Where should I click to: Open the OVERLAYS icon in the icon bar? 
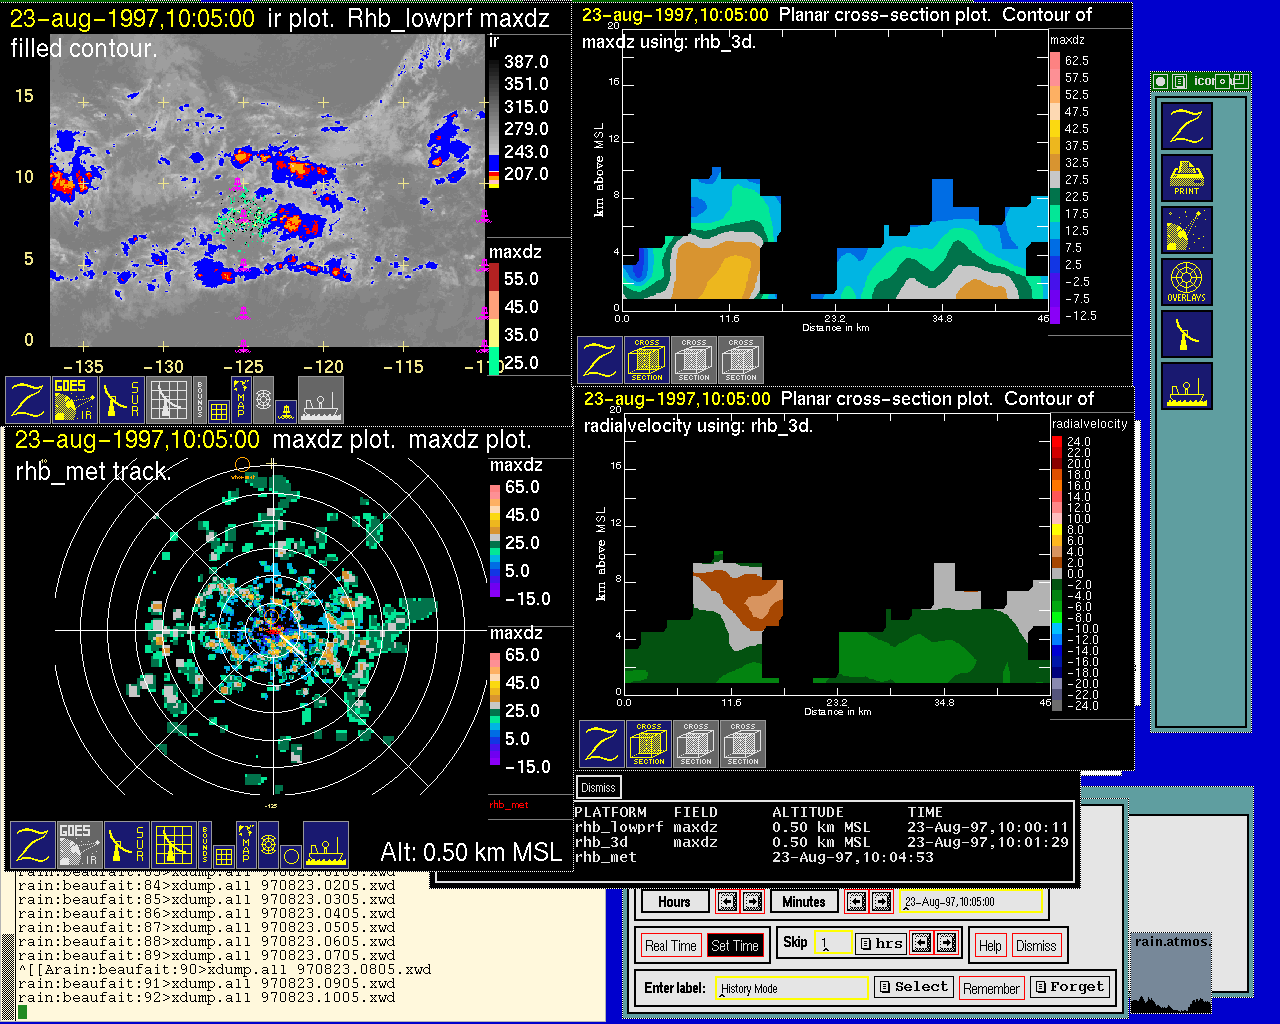[x=1186, y=282]
